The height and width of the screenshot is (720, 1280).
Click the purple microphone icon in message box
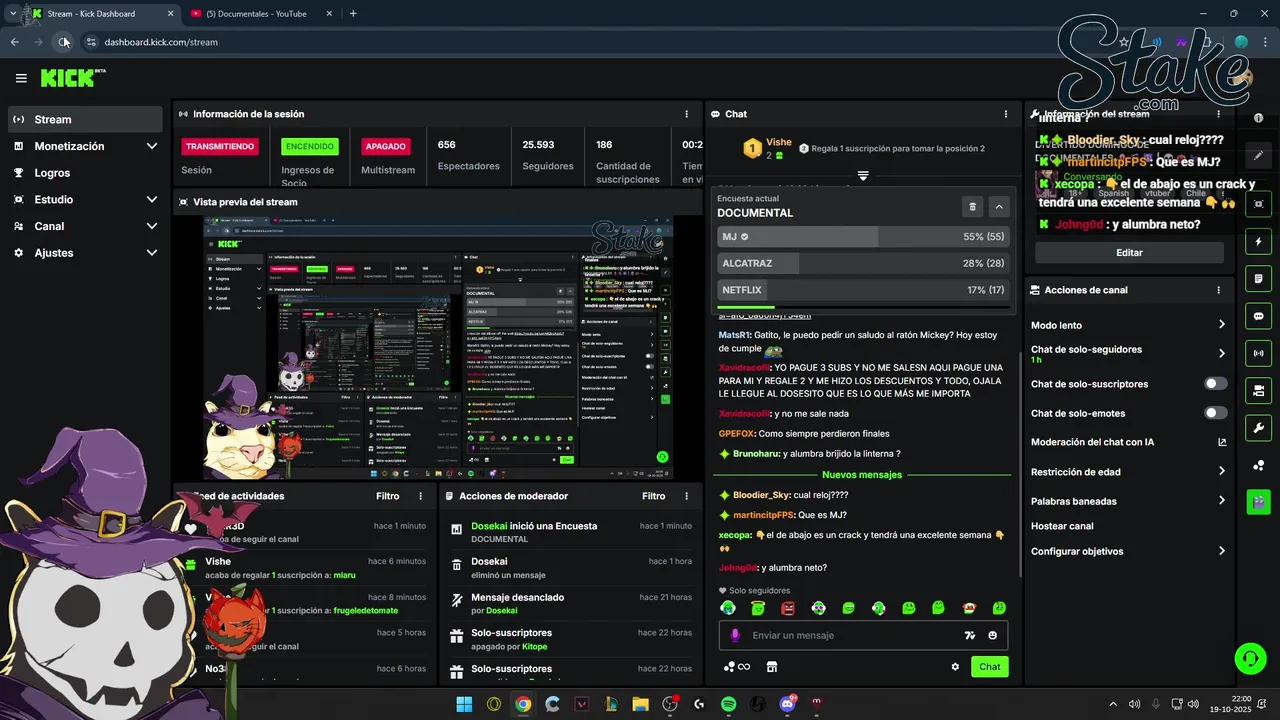pyautogui.click(x=735, y=635)
